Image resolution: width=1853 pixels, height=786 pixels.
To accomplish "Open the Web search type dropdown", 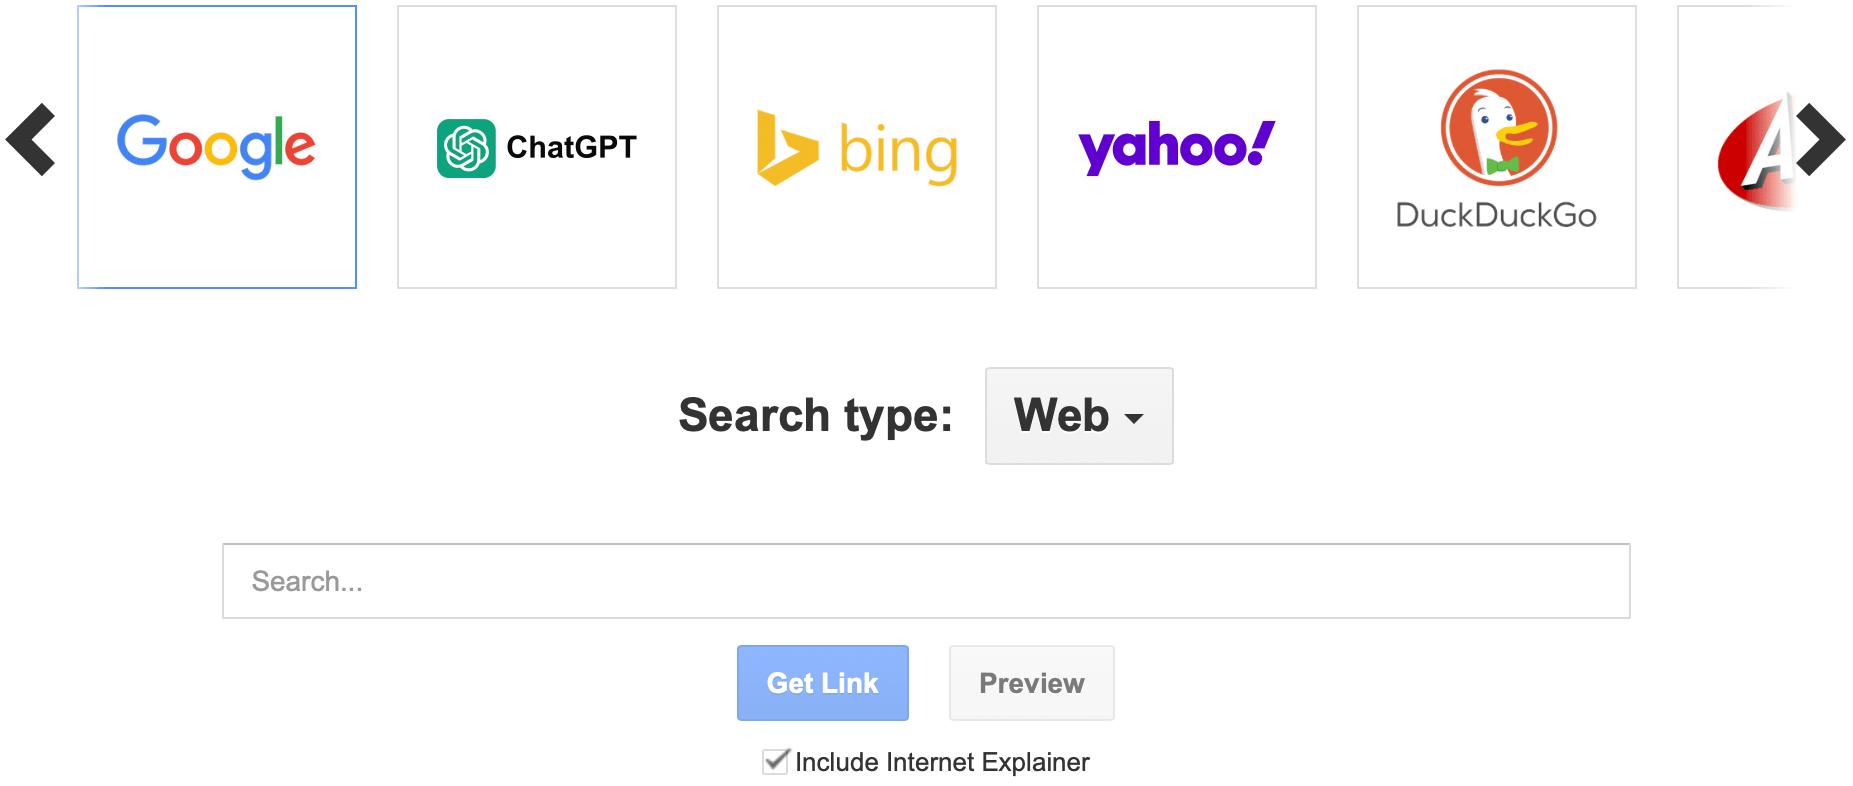I will (1078, 416).
